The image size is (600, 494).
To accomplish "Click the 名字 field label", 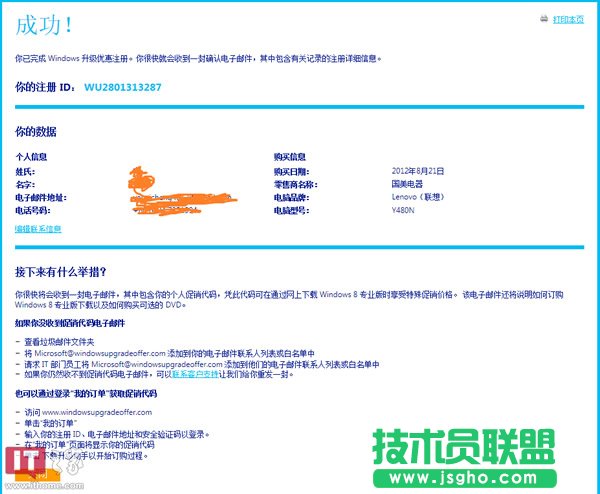I will pos(25,185).
